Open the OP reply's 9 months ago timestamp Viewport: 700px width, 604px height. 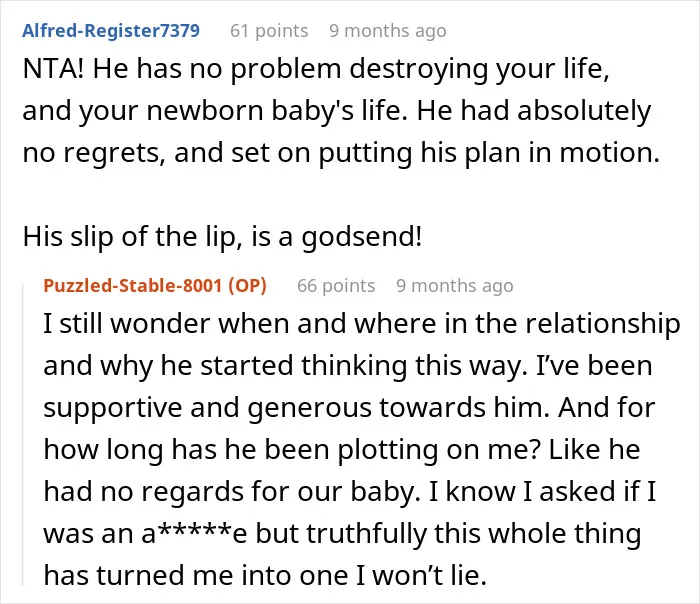[x=454, y=286]
